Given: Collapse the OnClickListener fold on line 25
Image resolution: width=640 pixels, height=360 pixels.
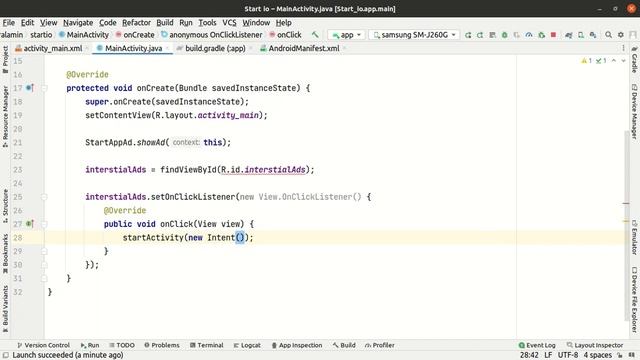Looking at the screenshot, I should (x=44, y=197).
